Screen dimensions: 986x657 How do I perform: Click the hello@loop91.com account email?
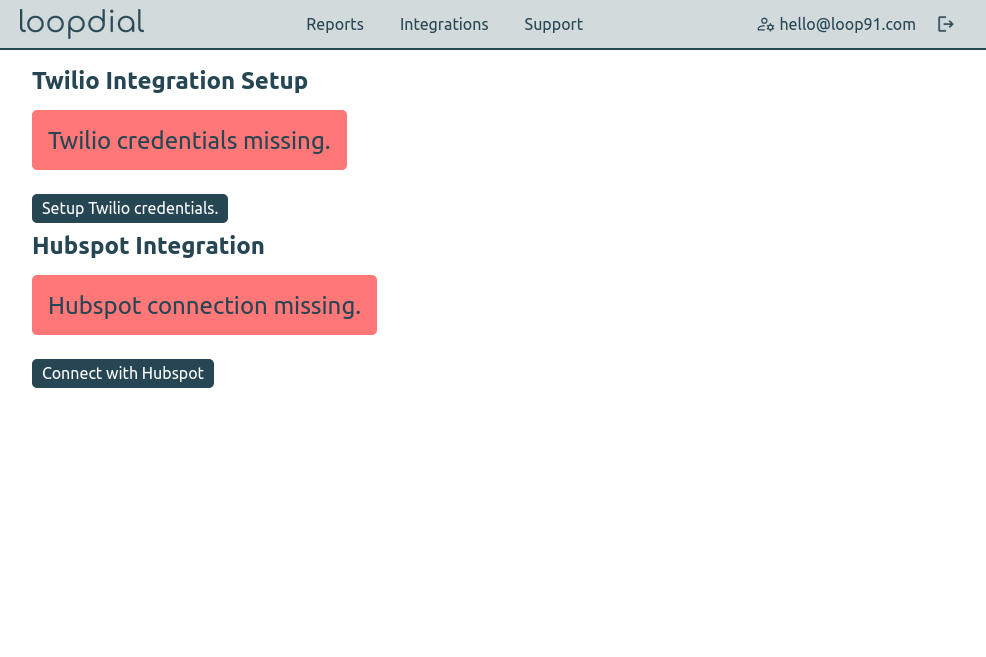click(847, 25)
